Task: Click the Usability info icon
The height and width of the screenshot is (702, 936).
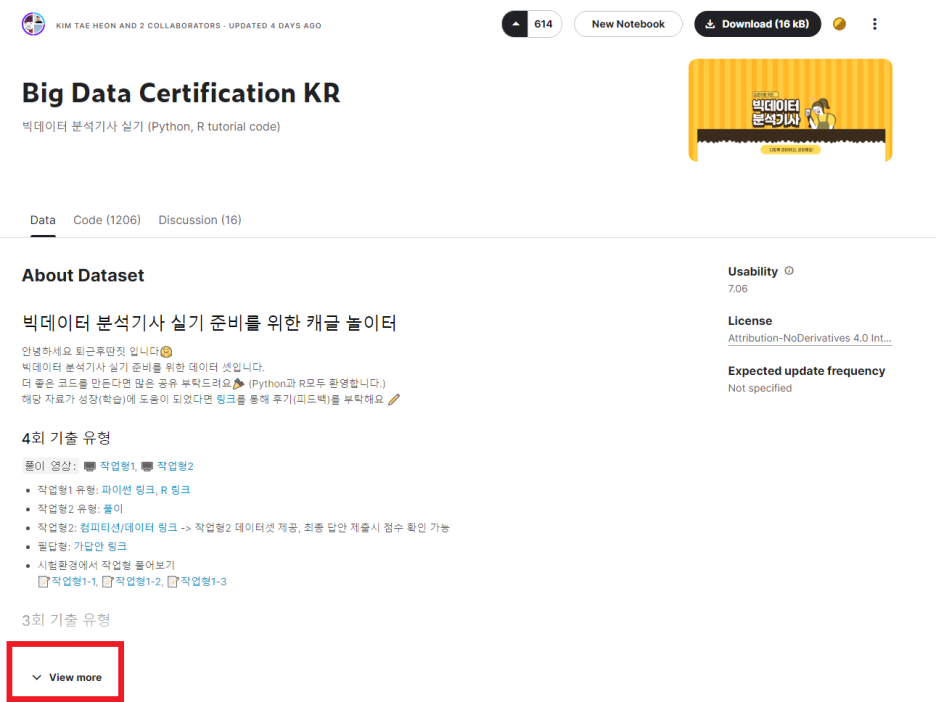Action: point(789,271)
